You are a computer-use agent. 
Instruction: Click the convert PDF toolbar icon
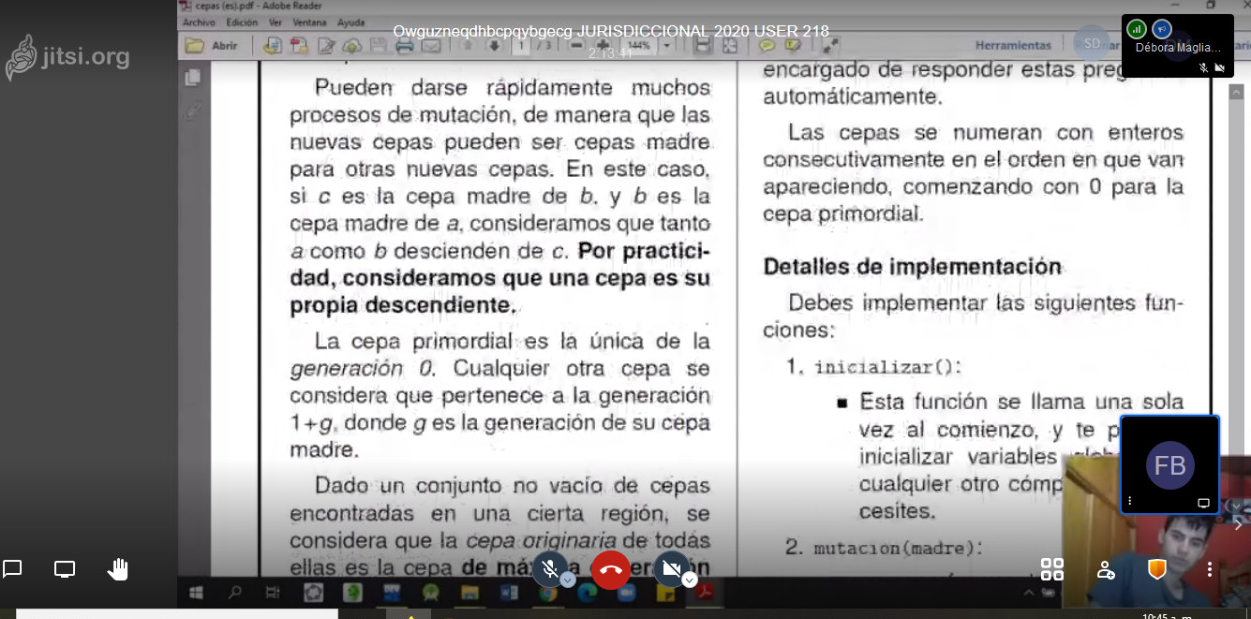click(x=298, y=45)
